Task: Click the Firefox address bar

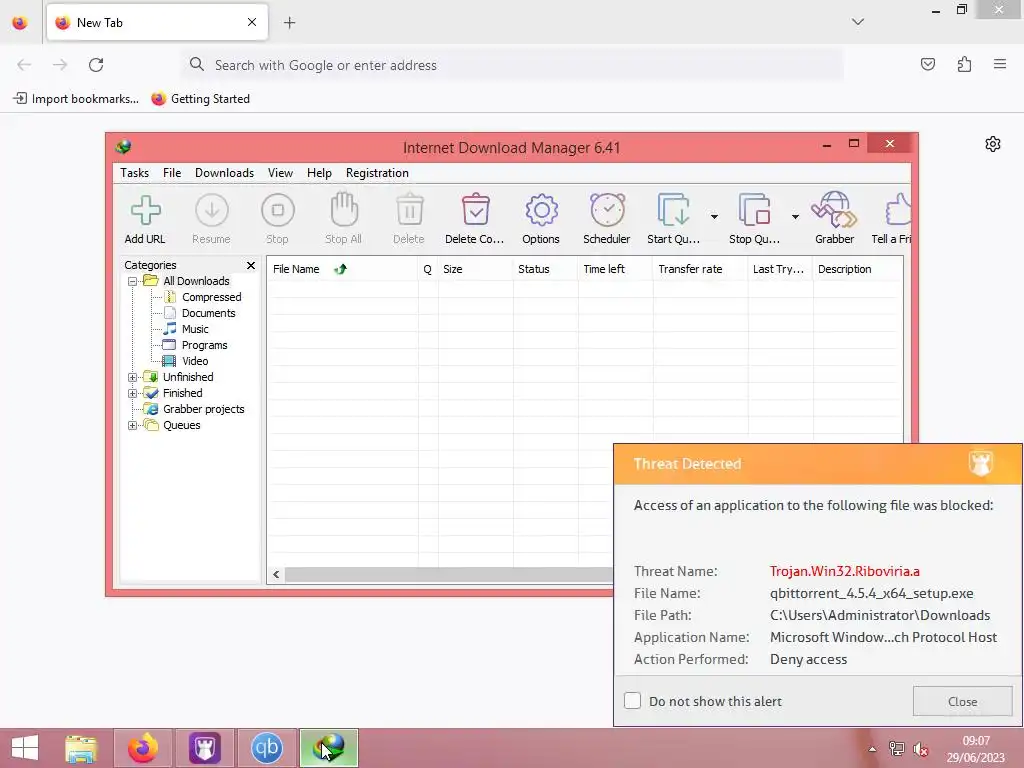Action: [x=511, y=65]
